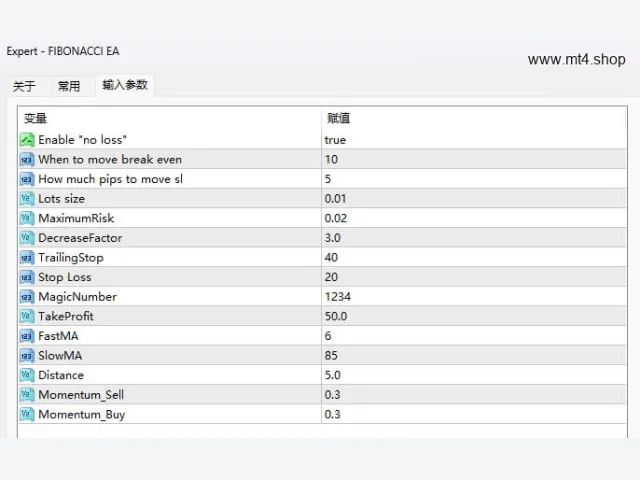Select the MaximumRisk variable name
The height and width of the screenshot is (480, 640).
pos(76,218)
